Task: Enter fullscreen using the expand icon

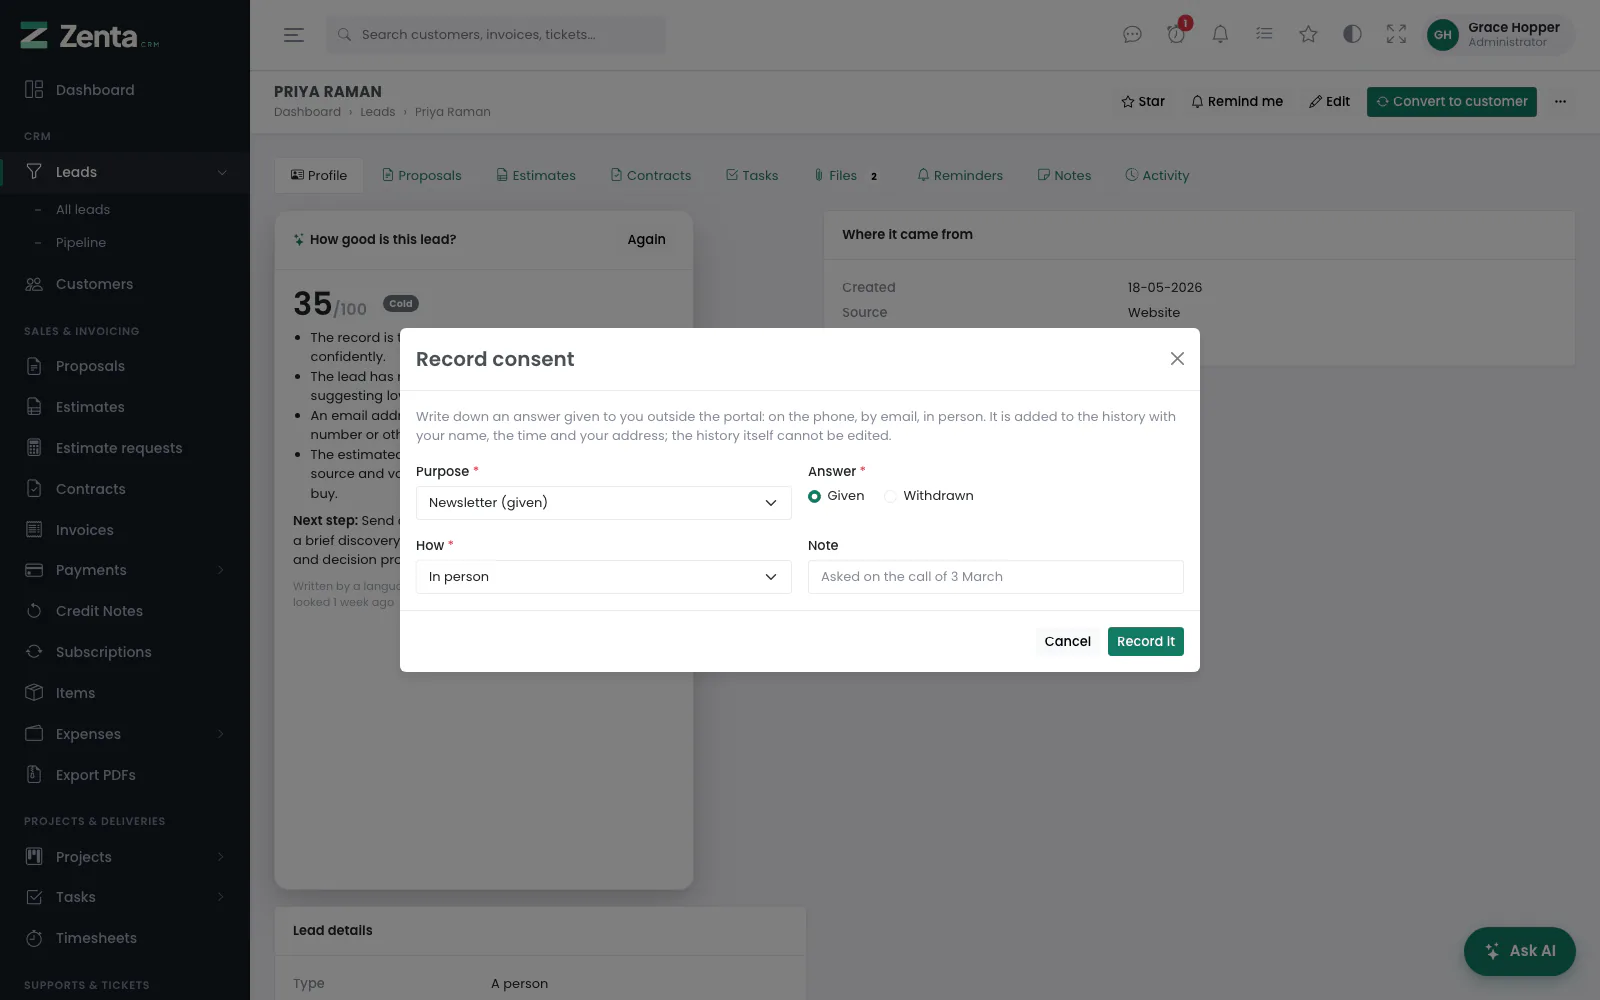Action: pyautogui.click(x=1396, y=34)
